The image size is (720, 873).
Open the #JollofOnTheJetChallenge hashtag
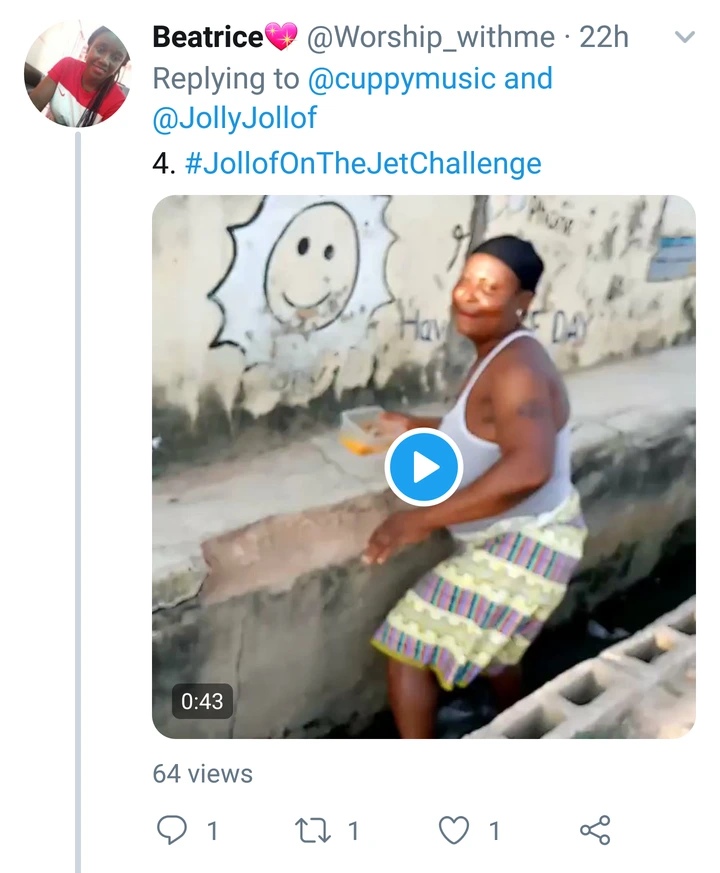pos(363,163)
